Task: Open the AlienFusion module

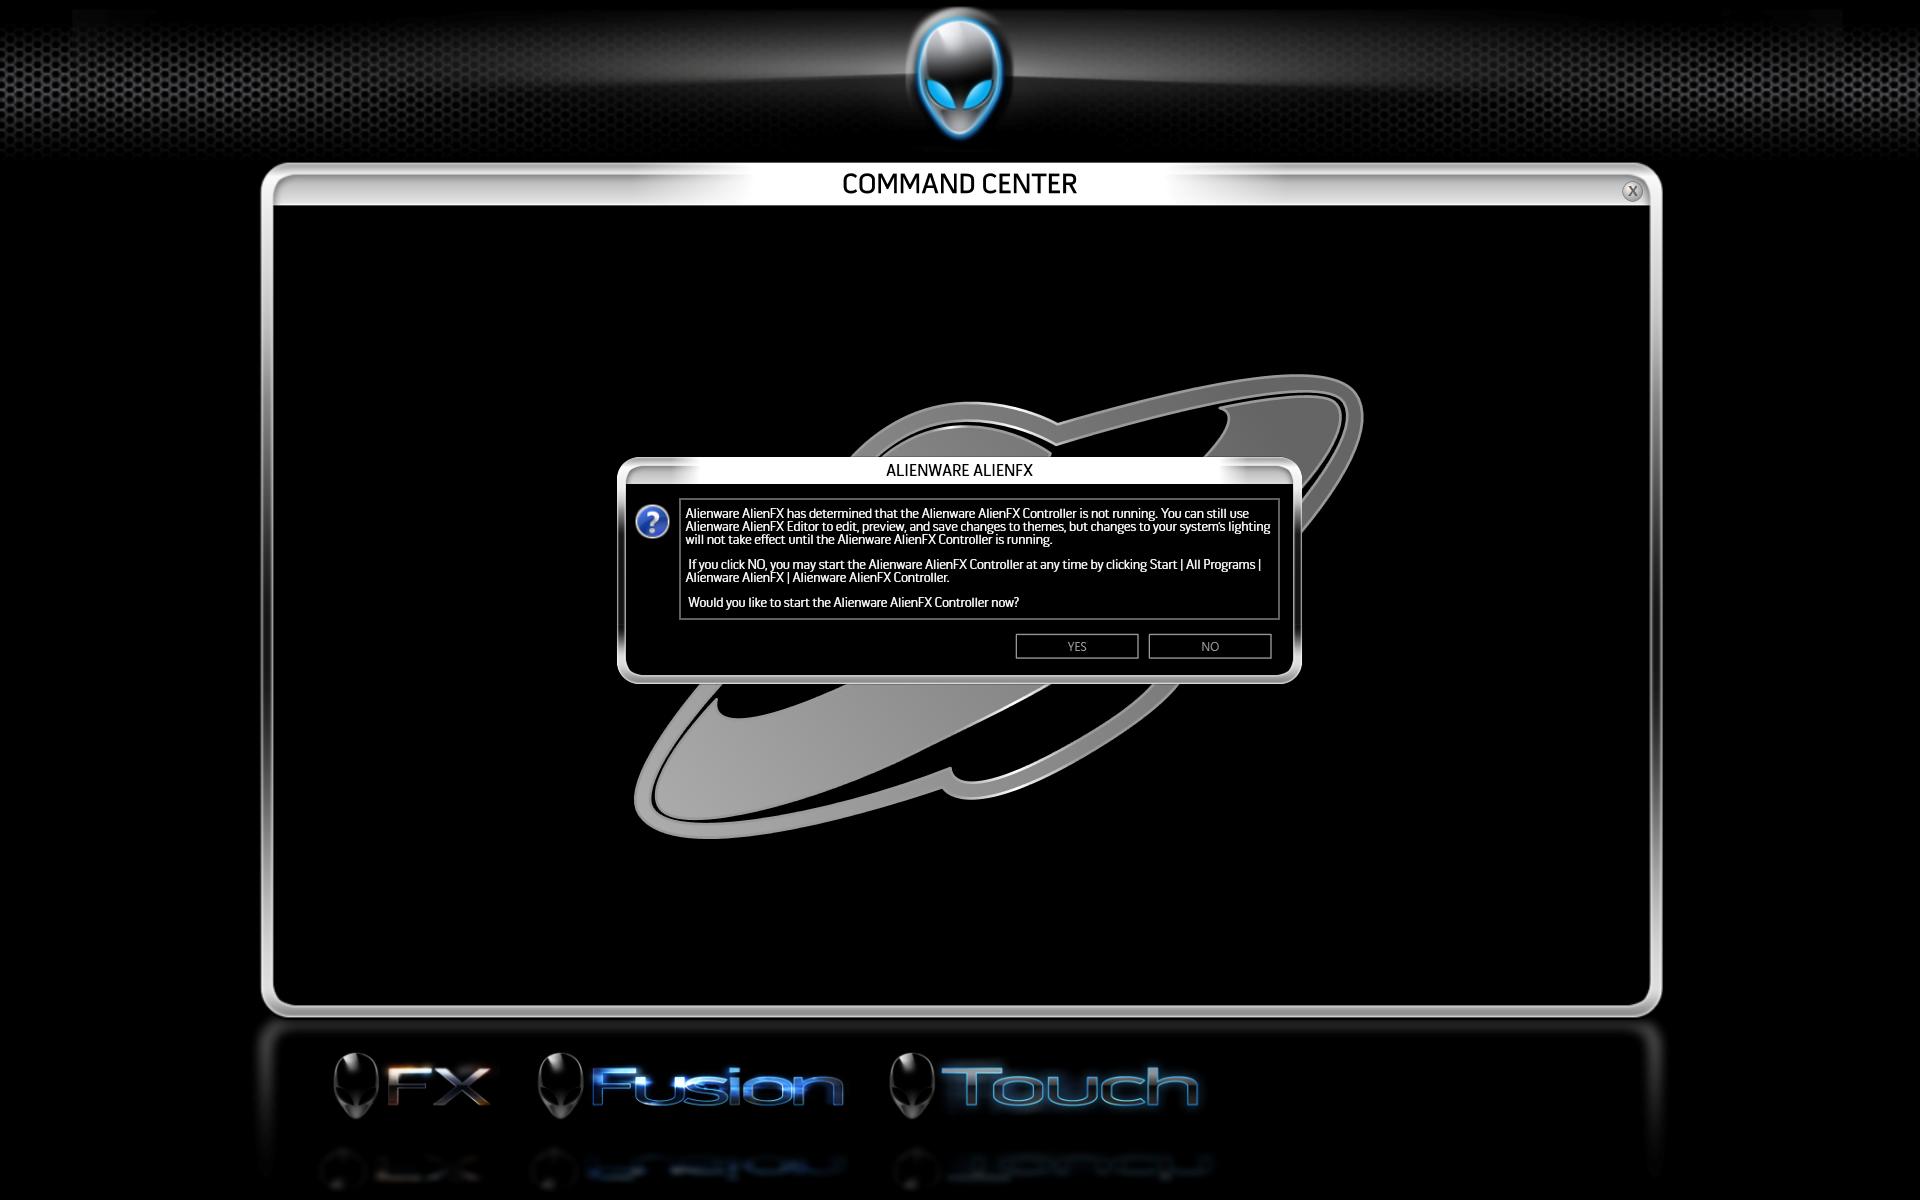Action: coord(691,1085)
